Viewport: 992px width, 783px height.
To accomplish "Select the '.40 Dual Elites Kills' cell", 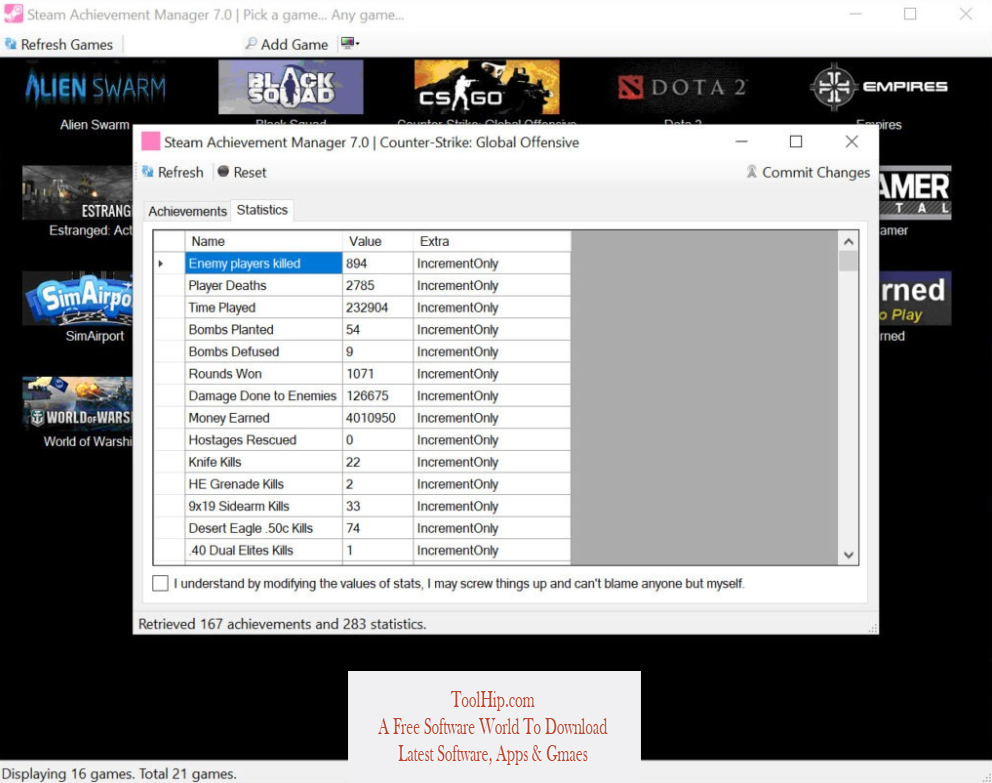I will (263, 550).
